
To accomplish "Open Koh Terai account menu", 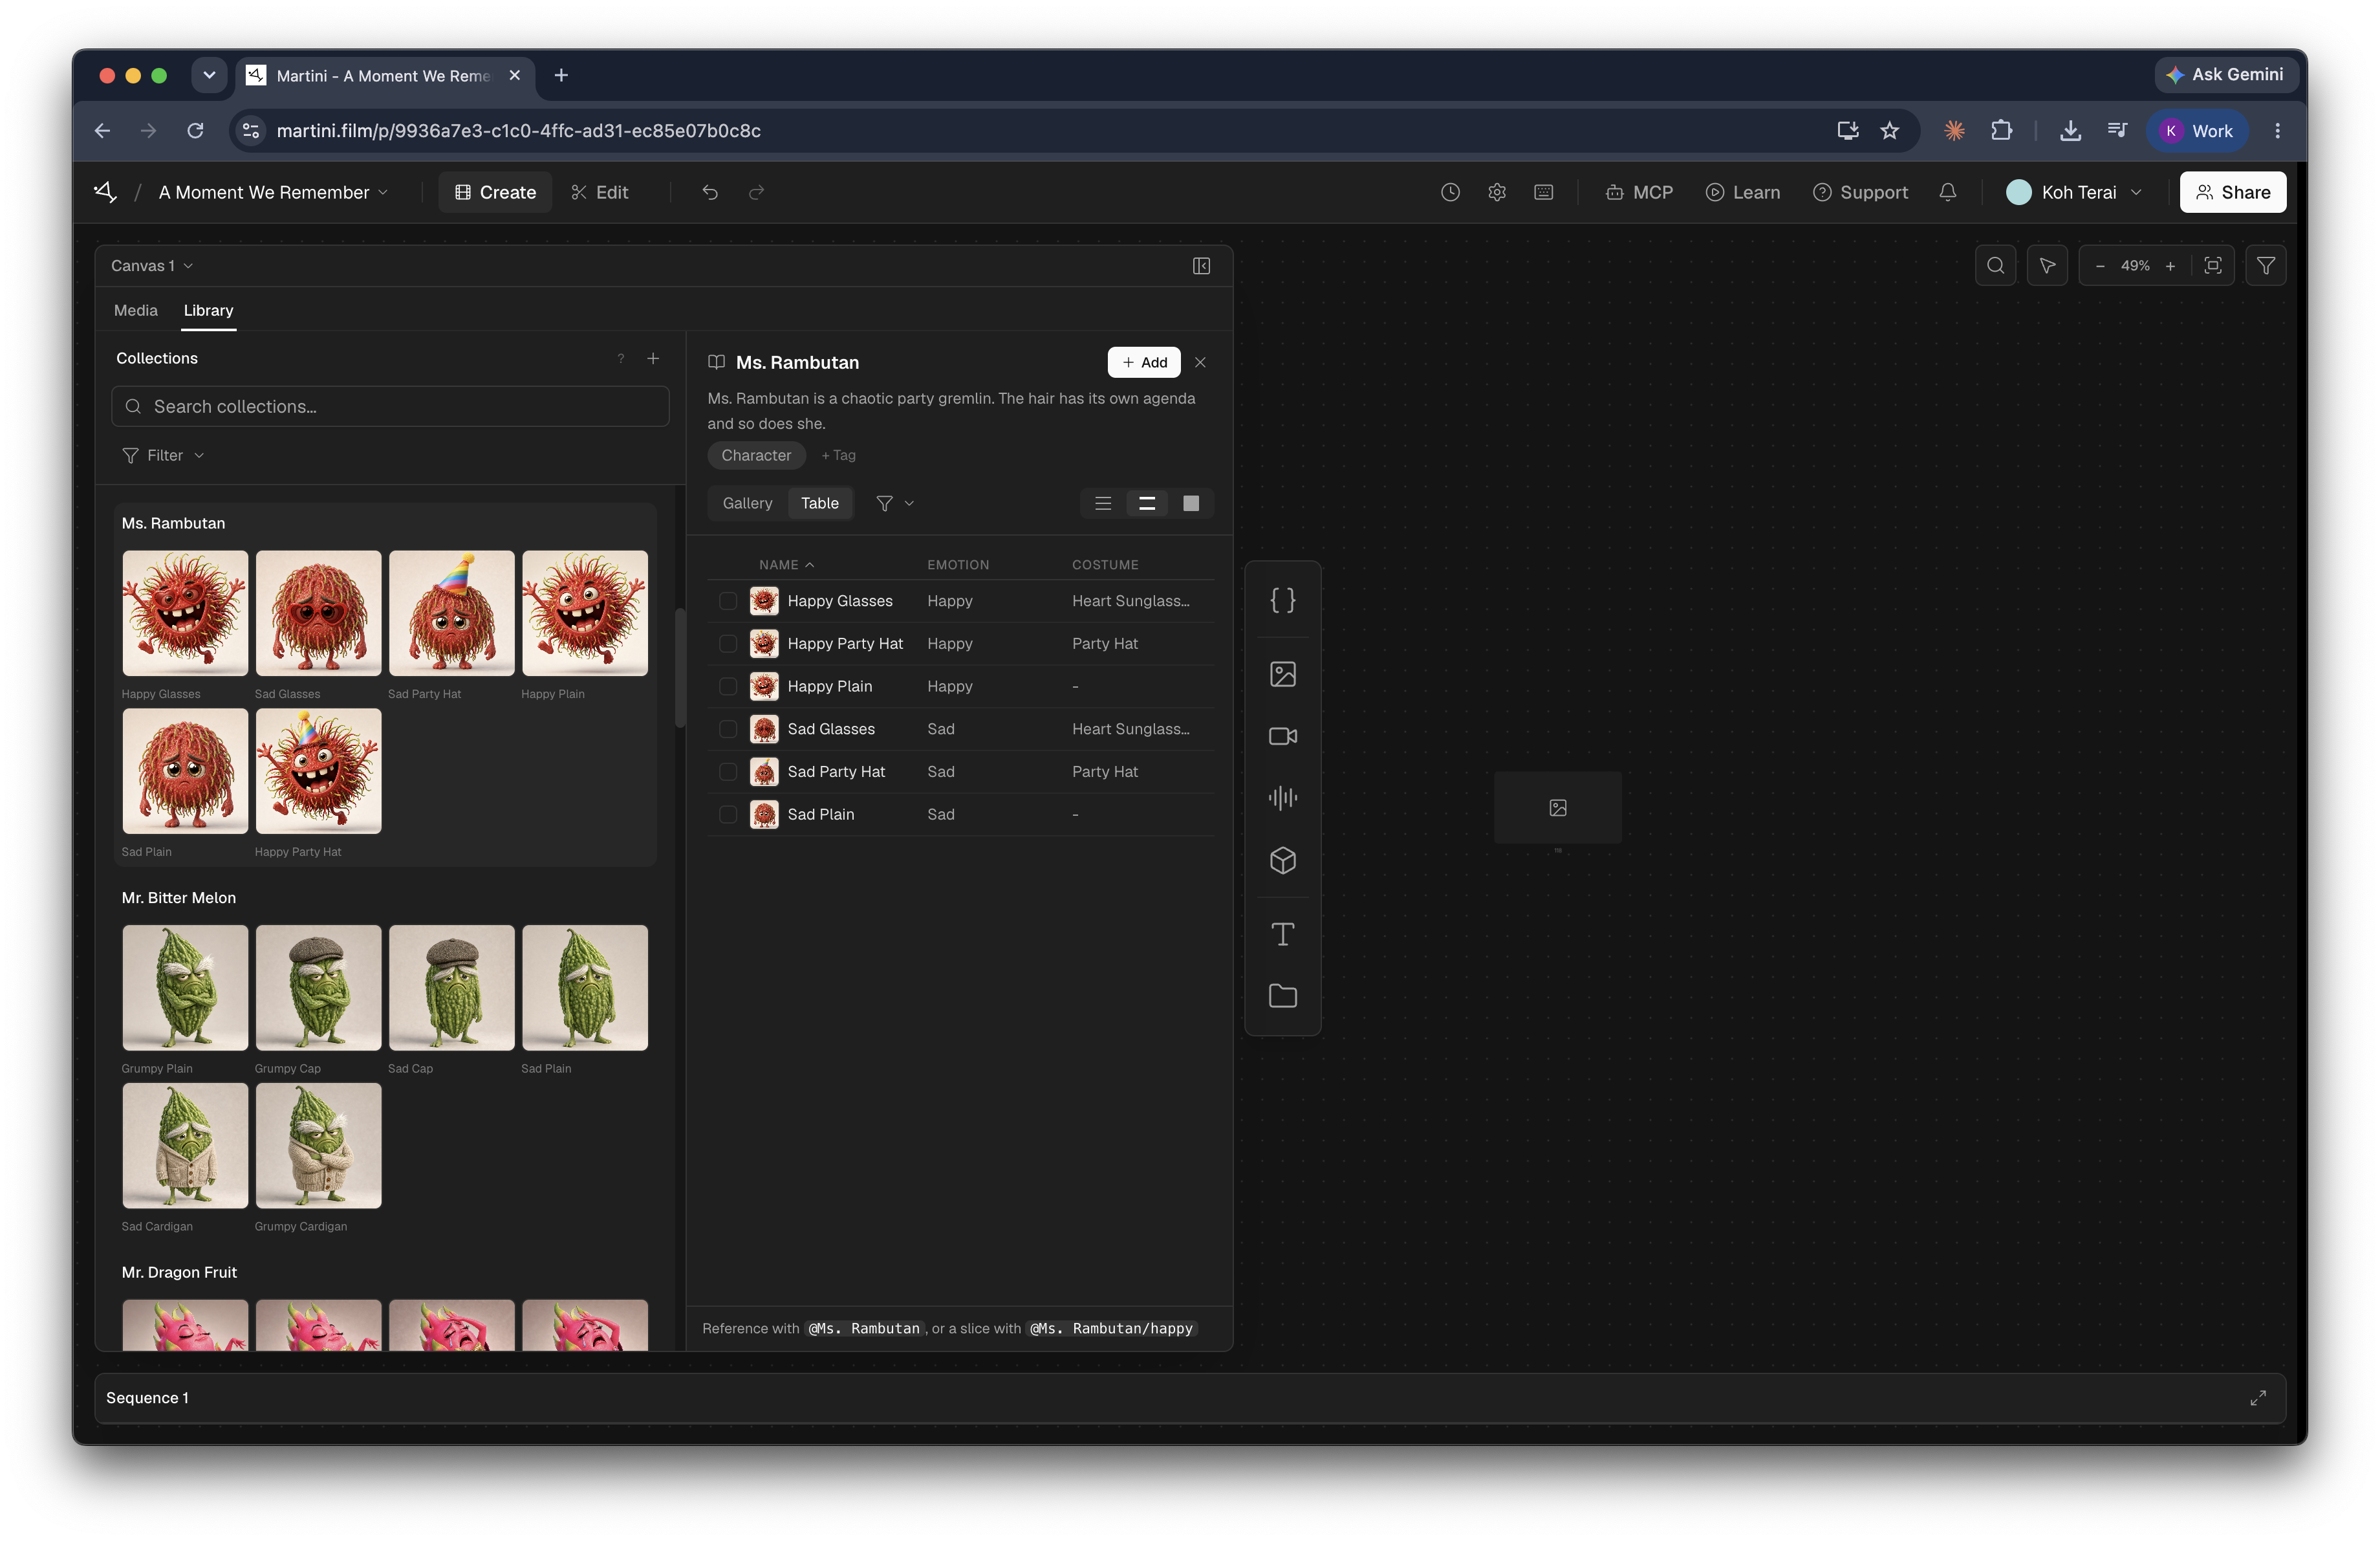I will (x=2074, y=192).
